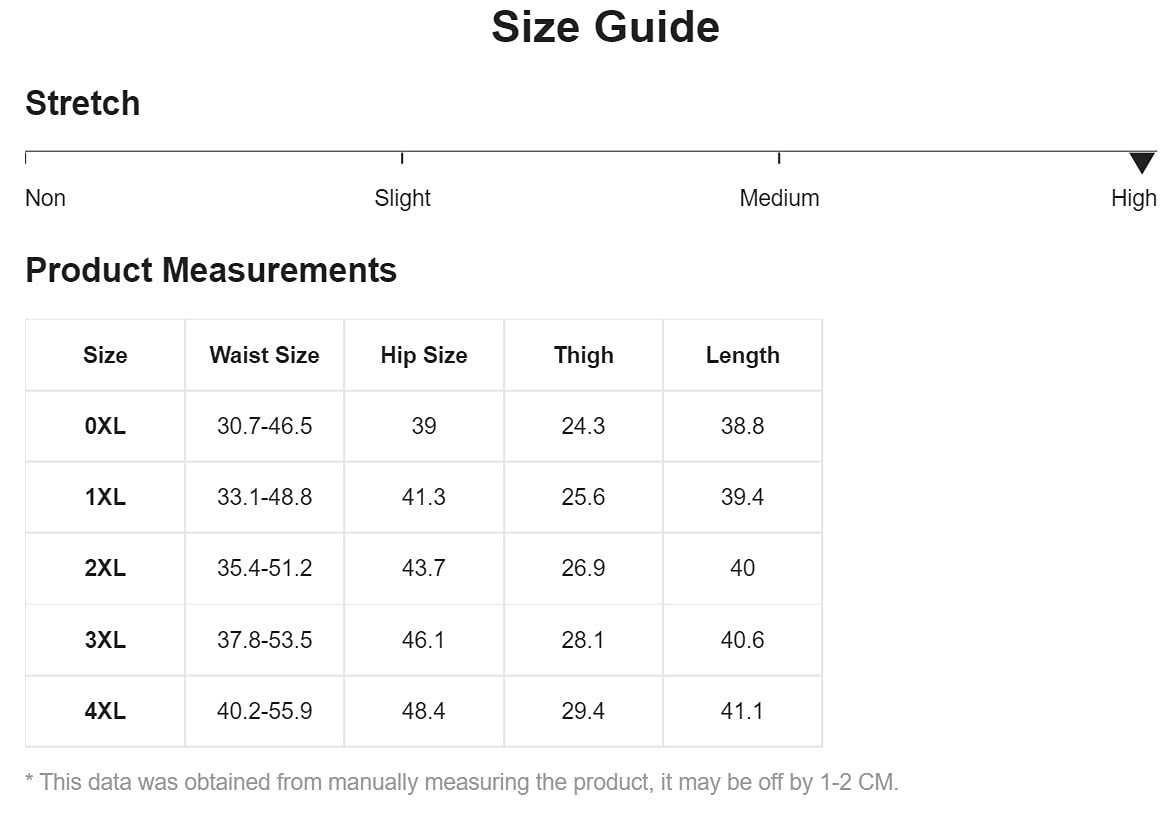1171x818 pixels.
Task: Click the 38.8 length cell
Action: click(x=742, y=426)
